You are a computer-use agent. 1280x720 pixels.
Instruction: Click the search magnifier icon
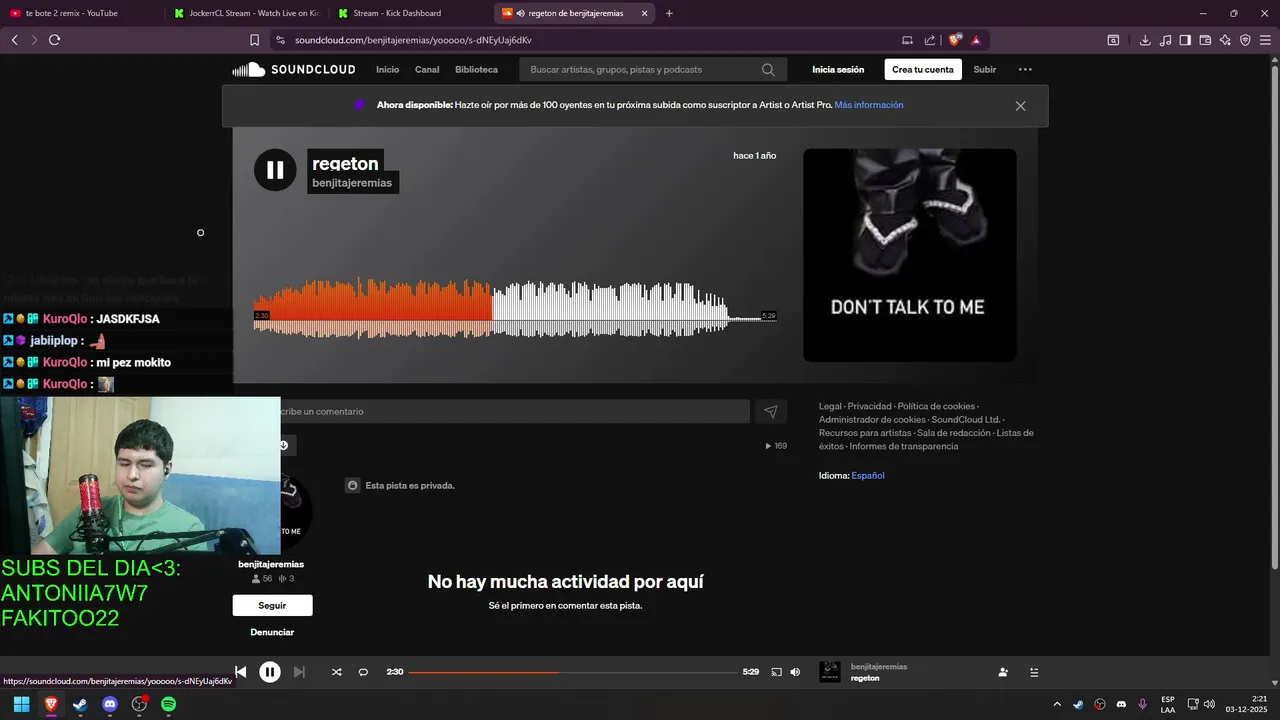coord(768,70)
